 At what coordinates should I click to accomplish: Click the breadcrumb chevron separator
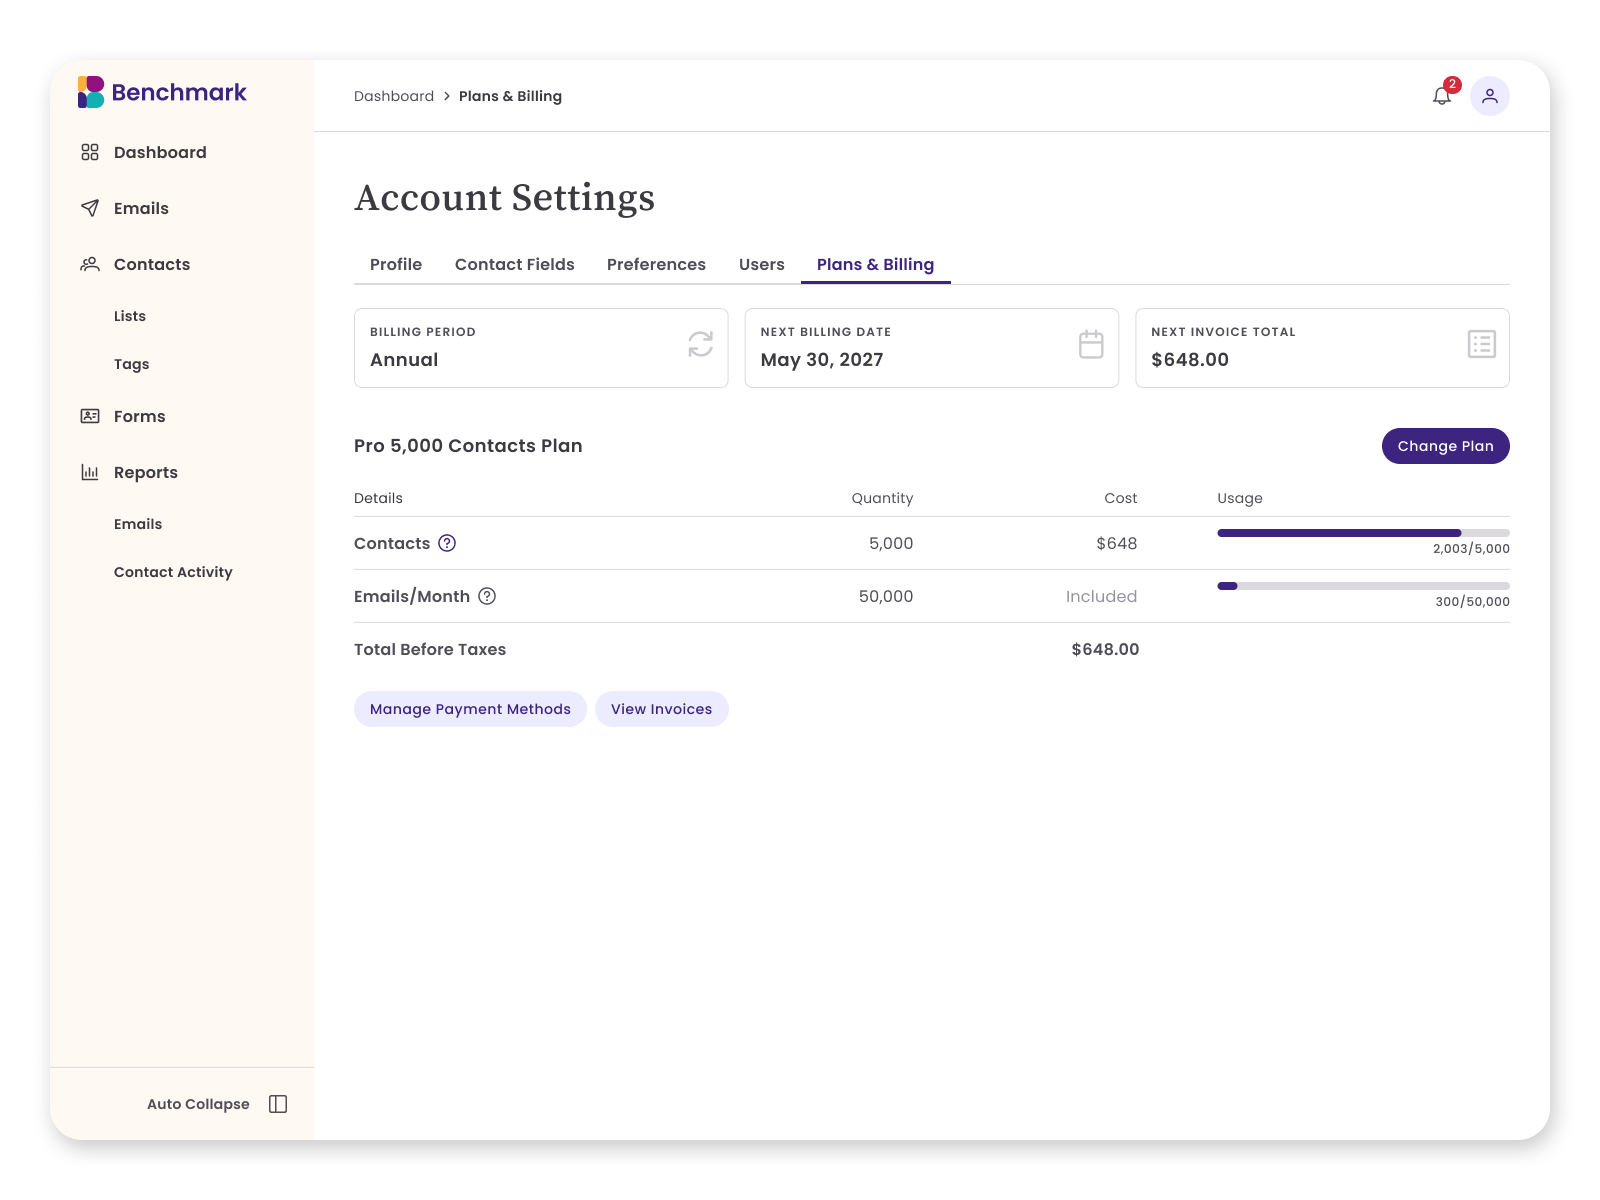point(447,96)
